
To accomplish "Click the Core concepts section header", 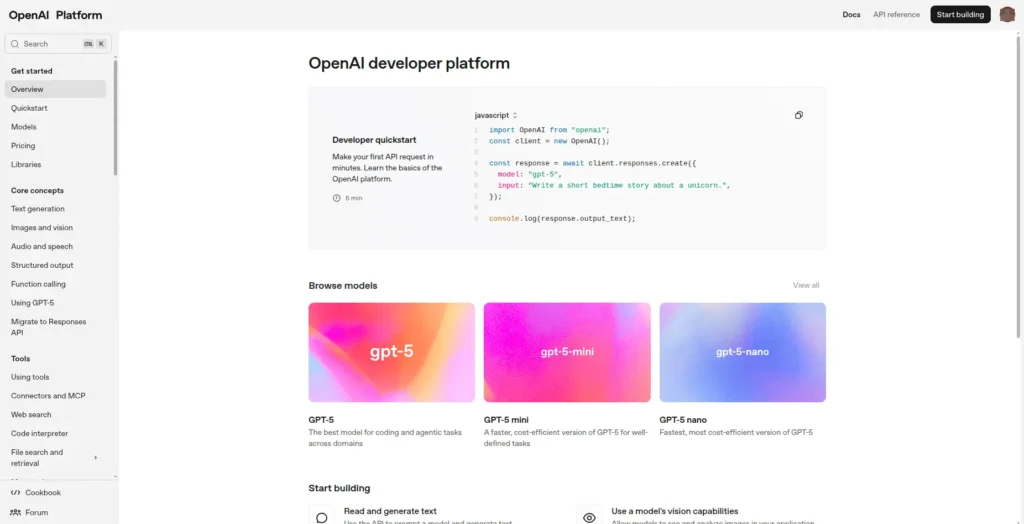I will click(x=37, y=191).
